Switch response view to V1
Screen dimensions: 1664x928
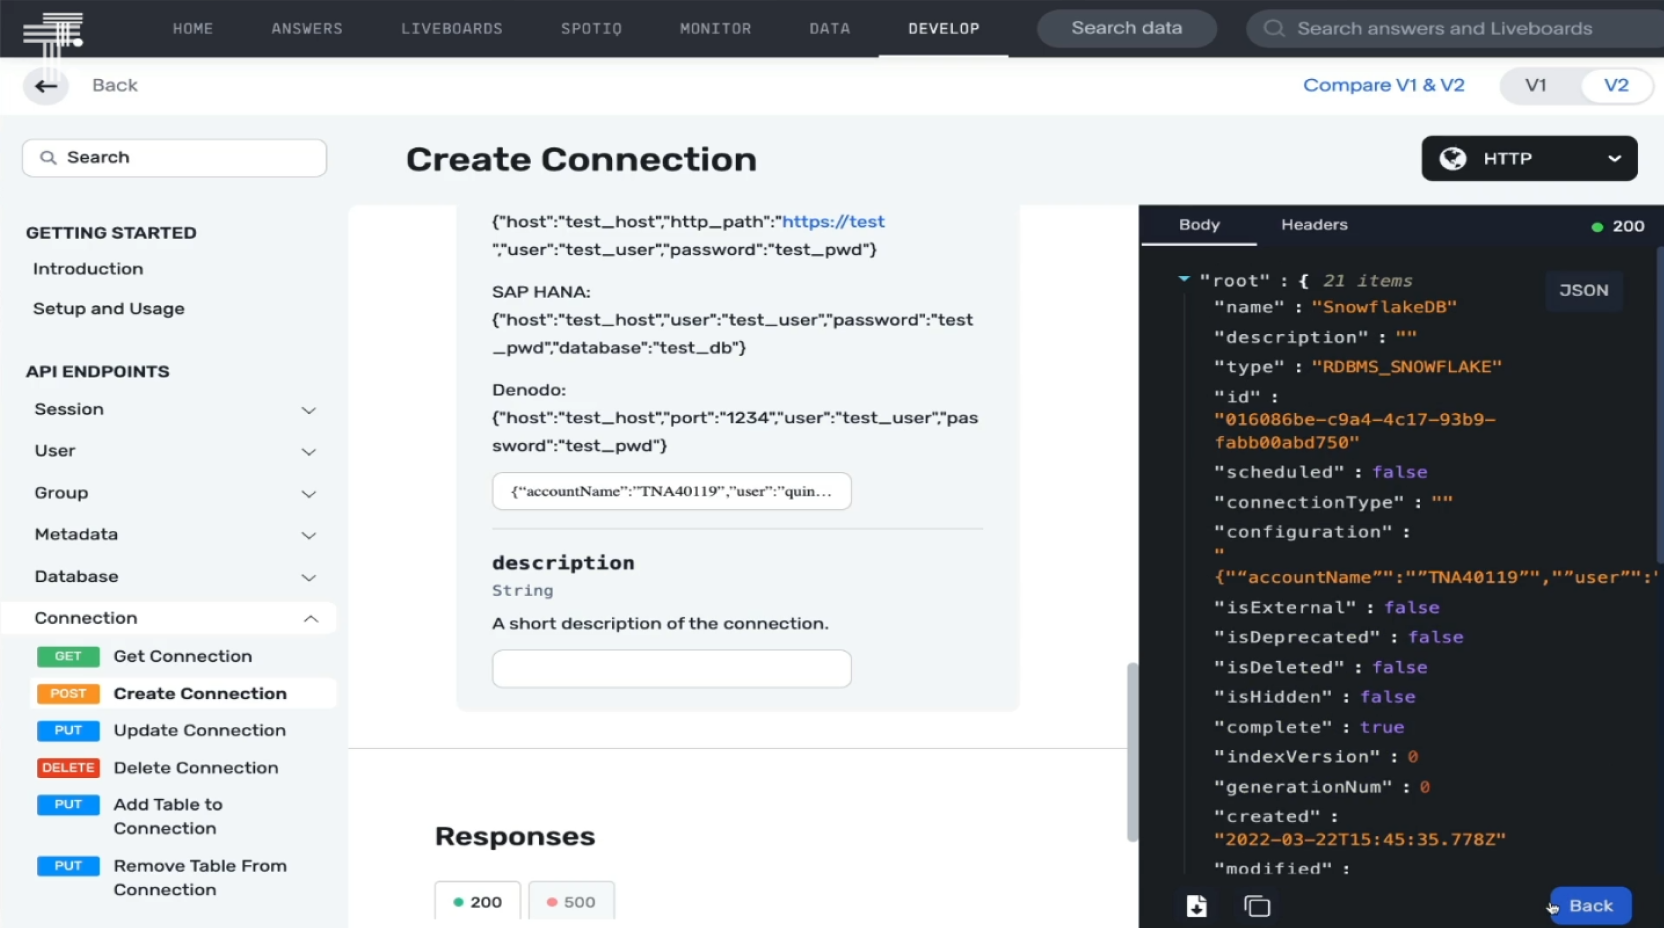(x=1536, y=86)
